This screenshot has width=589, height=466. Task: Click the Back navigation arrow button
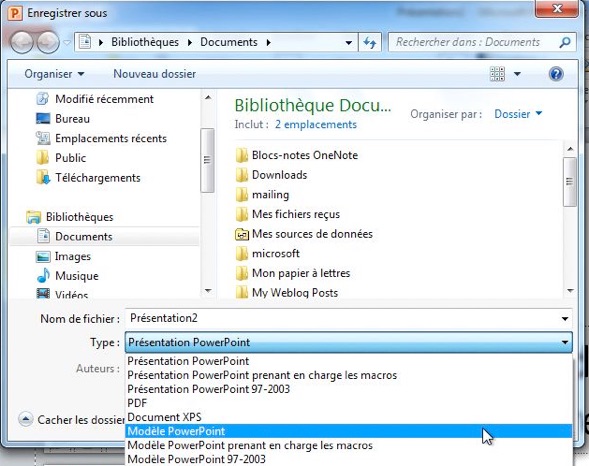pos(22,42)
